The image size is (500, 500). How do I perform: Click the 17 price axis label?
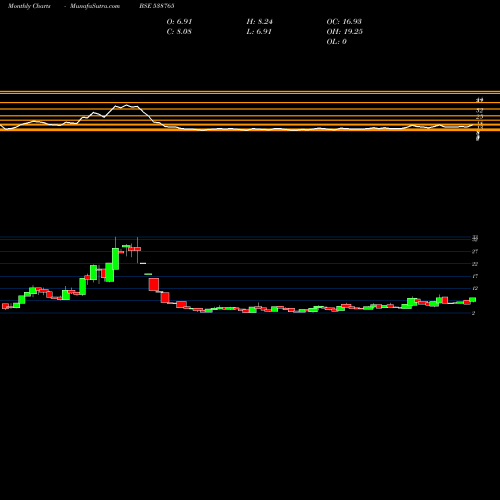475,276
